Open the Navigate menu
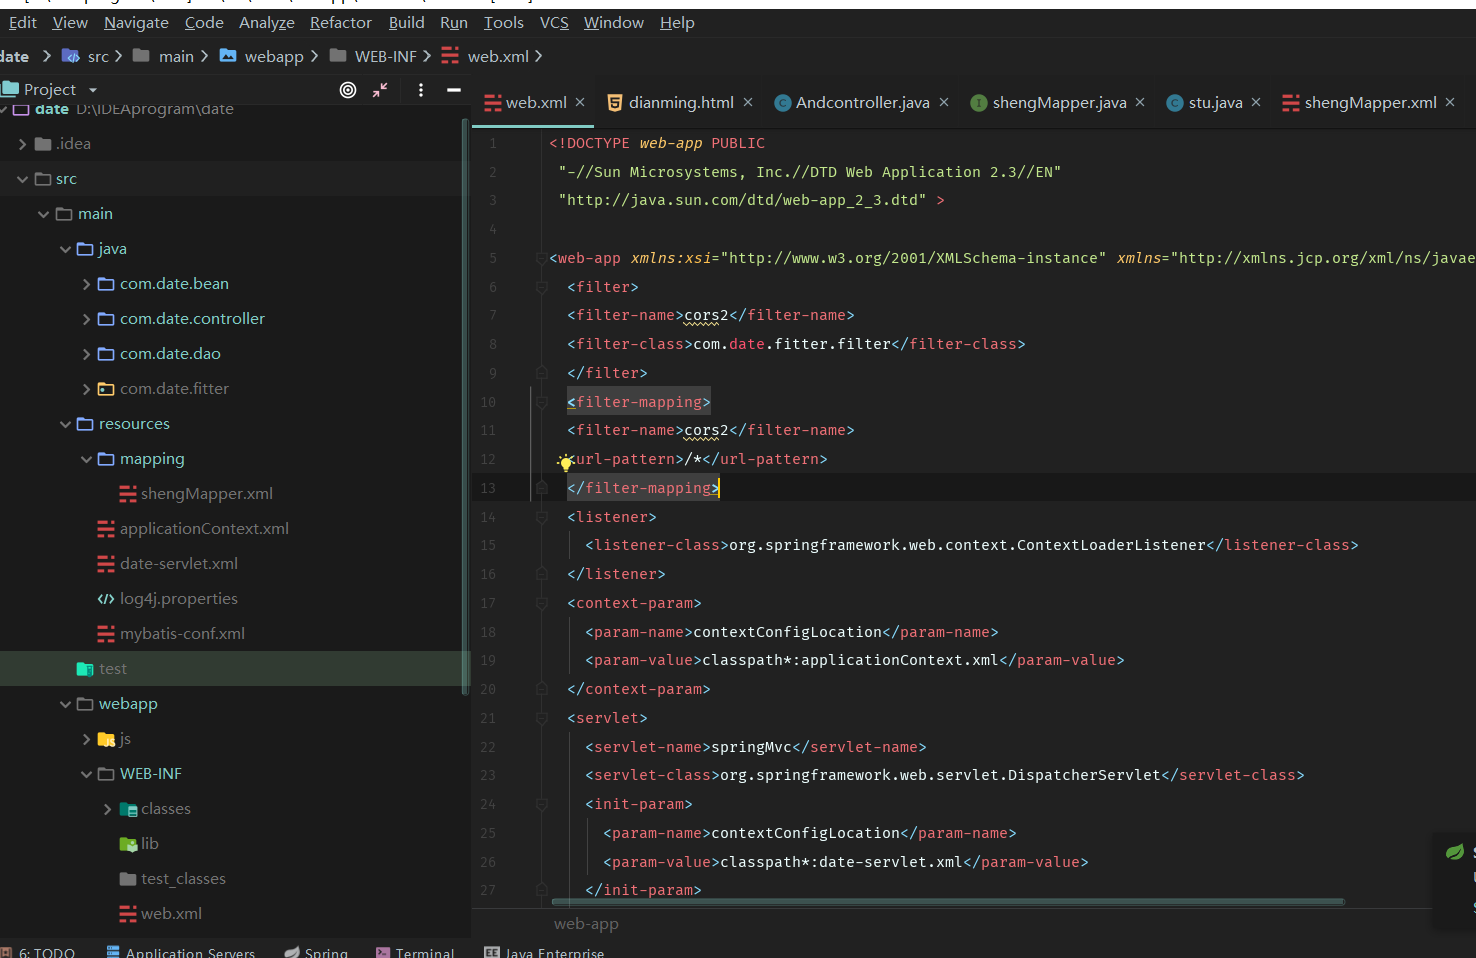This screenshot has width=1476, height=958. tap(136, 22)
